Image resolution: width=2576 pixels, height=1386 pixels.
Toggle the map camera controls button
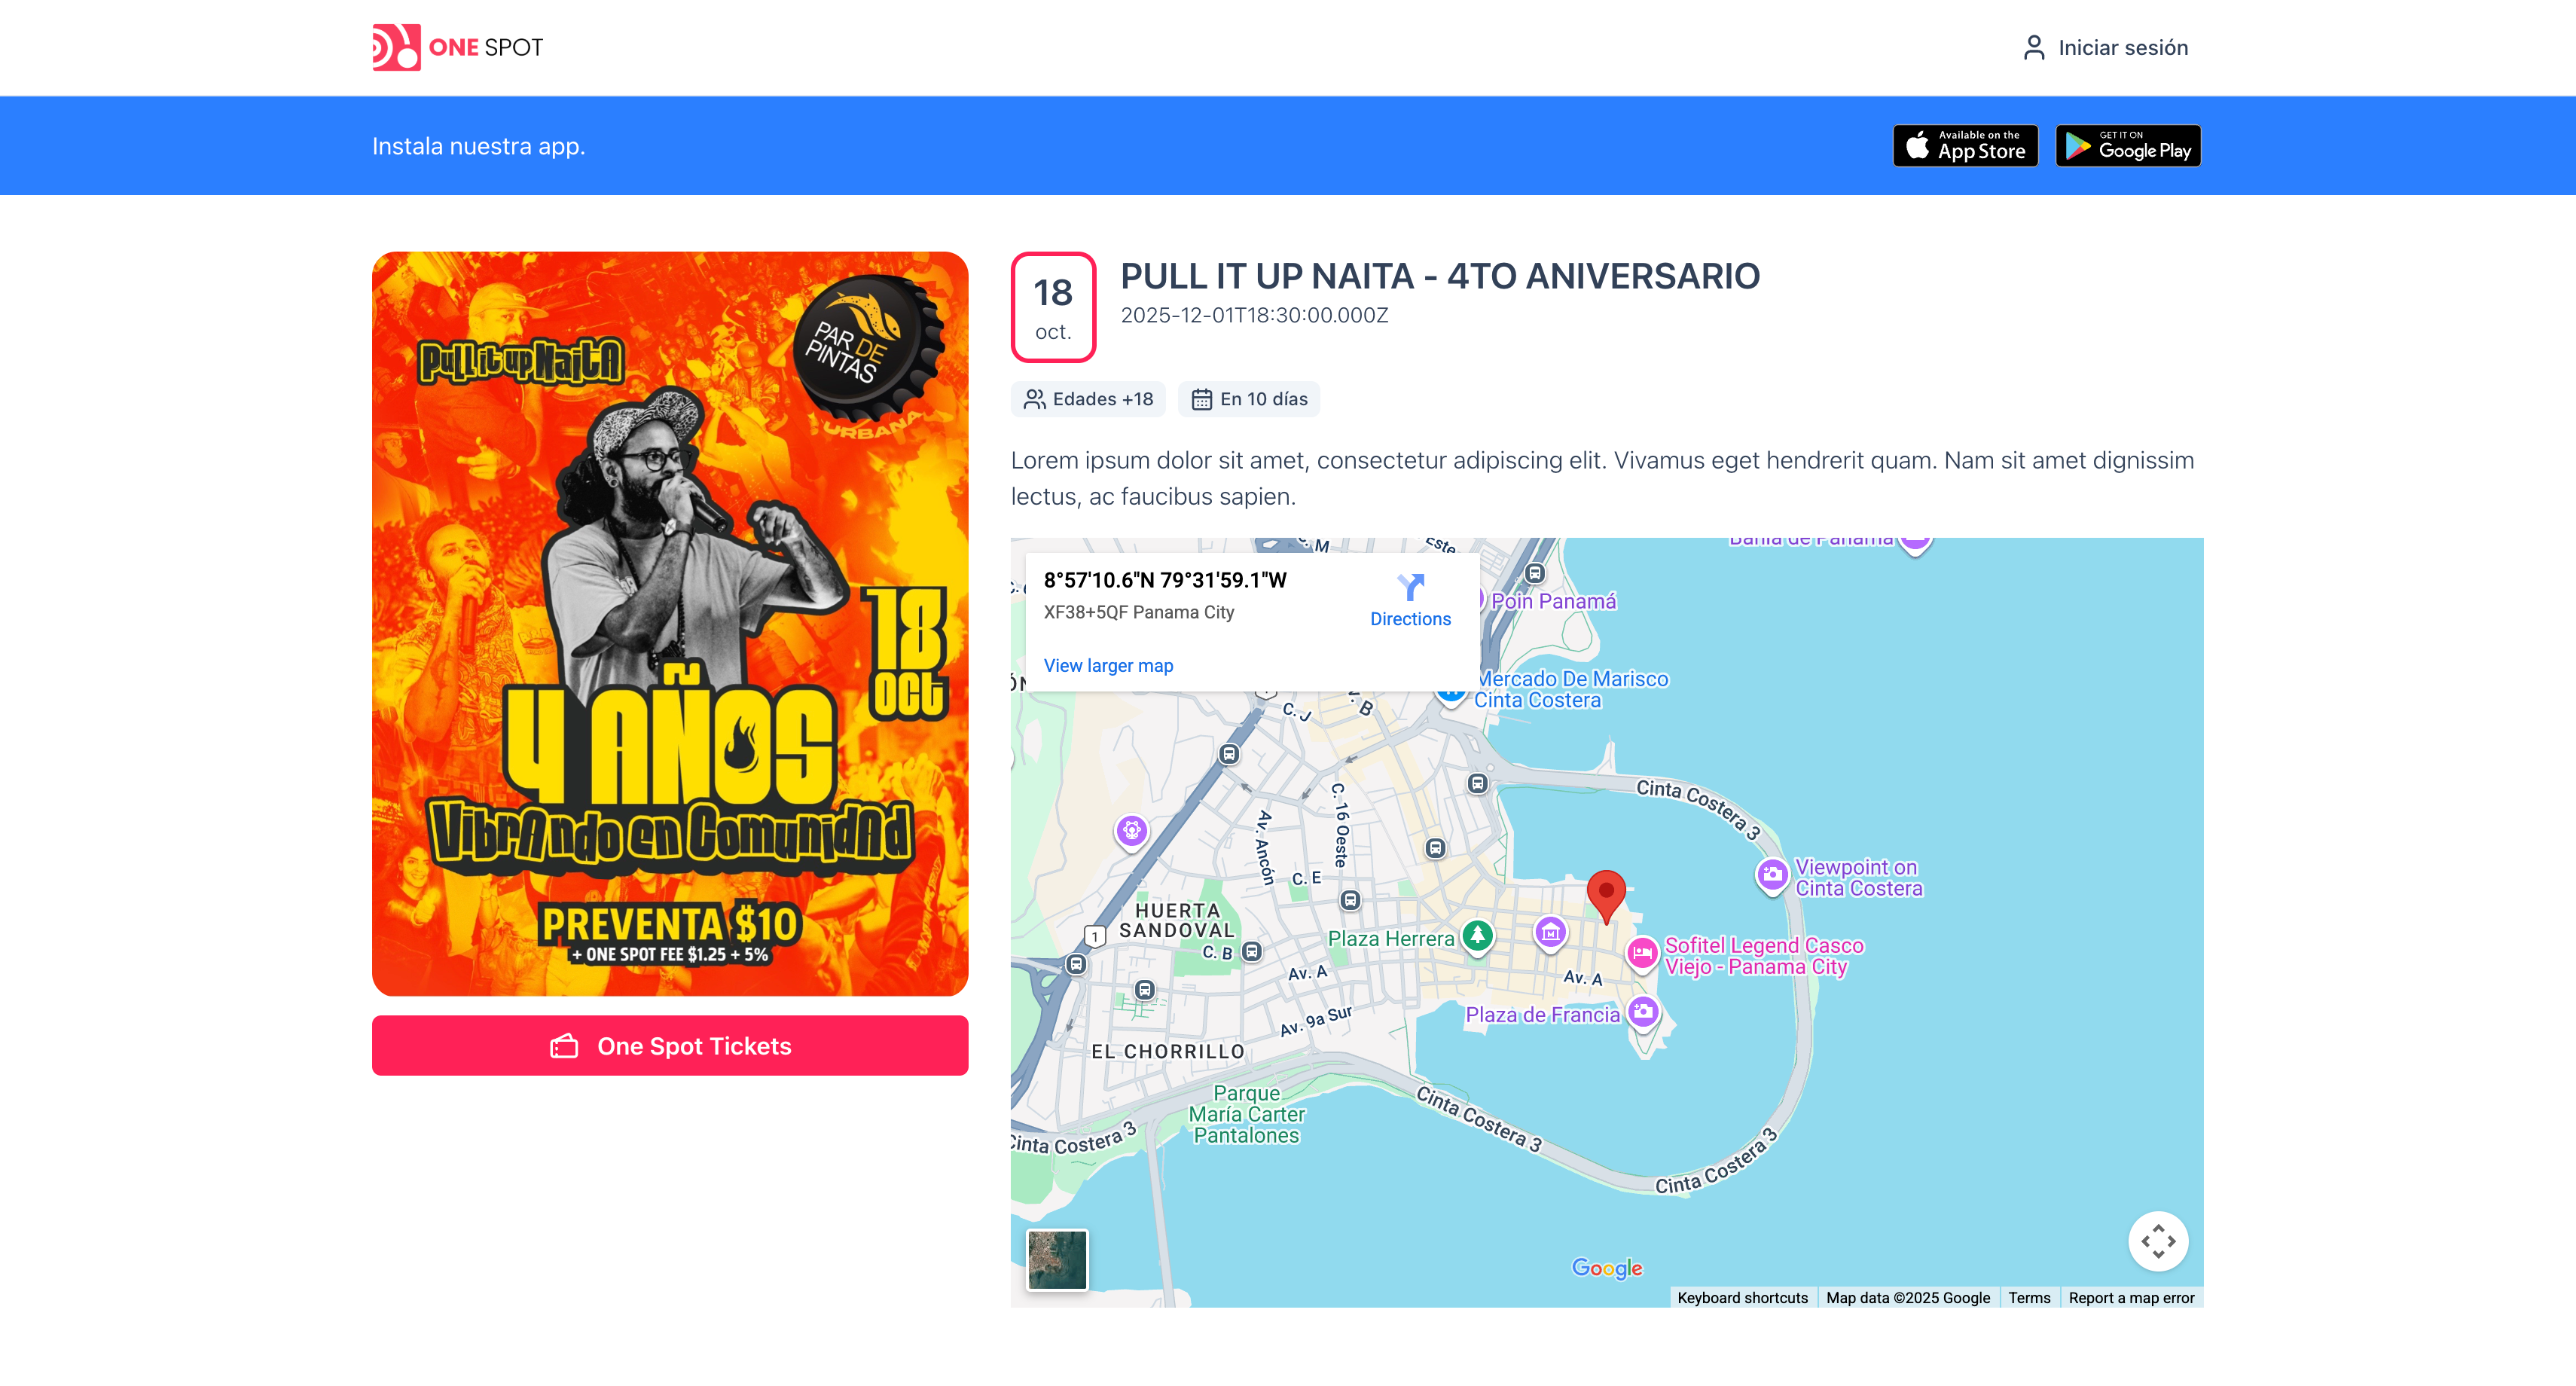(2157, 1240)
